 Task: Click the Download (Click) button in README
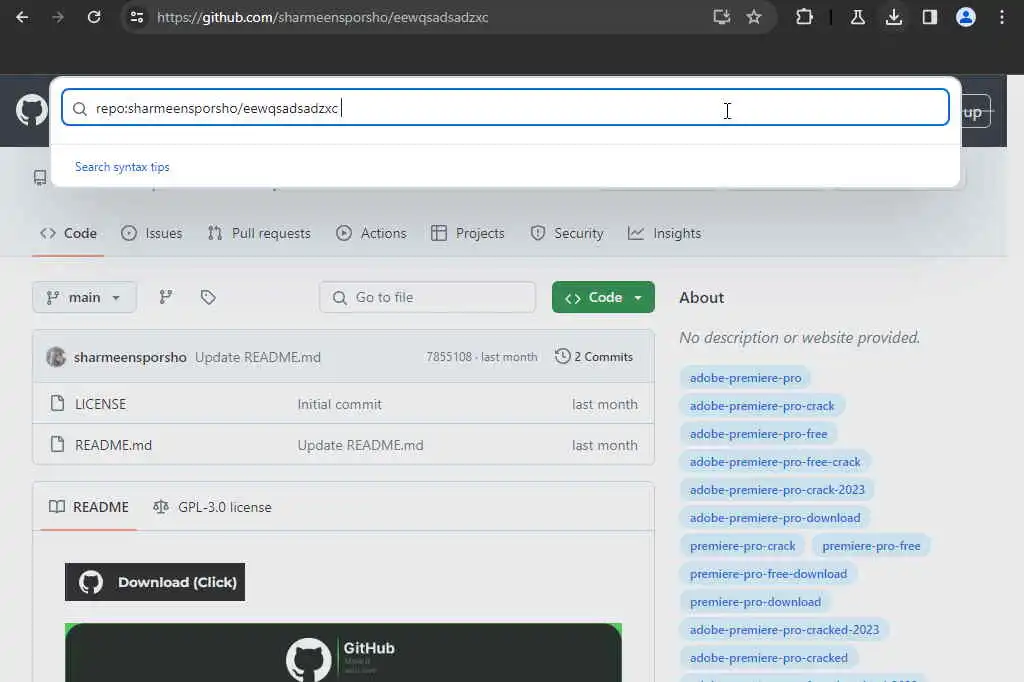[x=155, y=582]
